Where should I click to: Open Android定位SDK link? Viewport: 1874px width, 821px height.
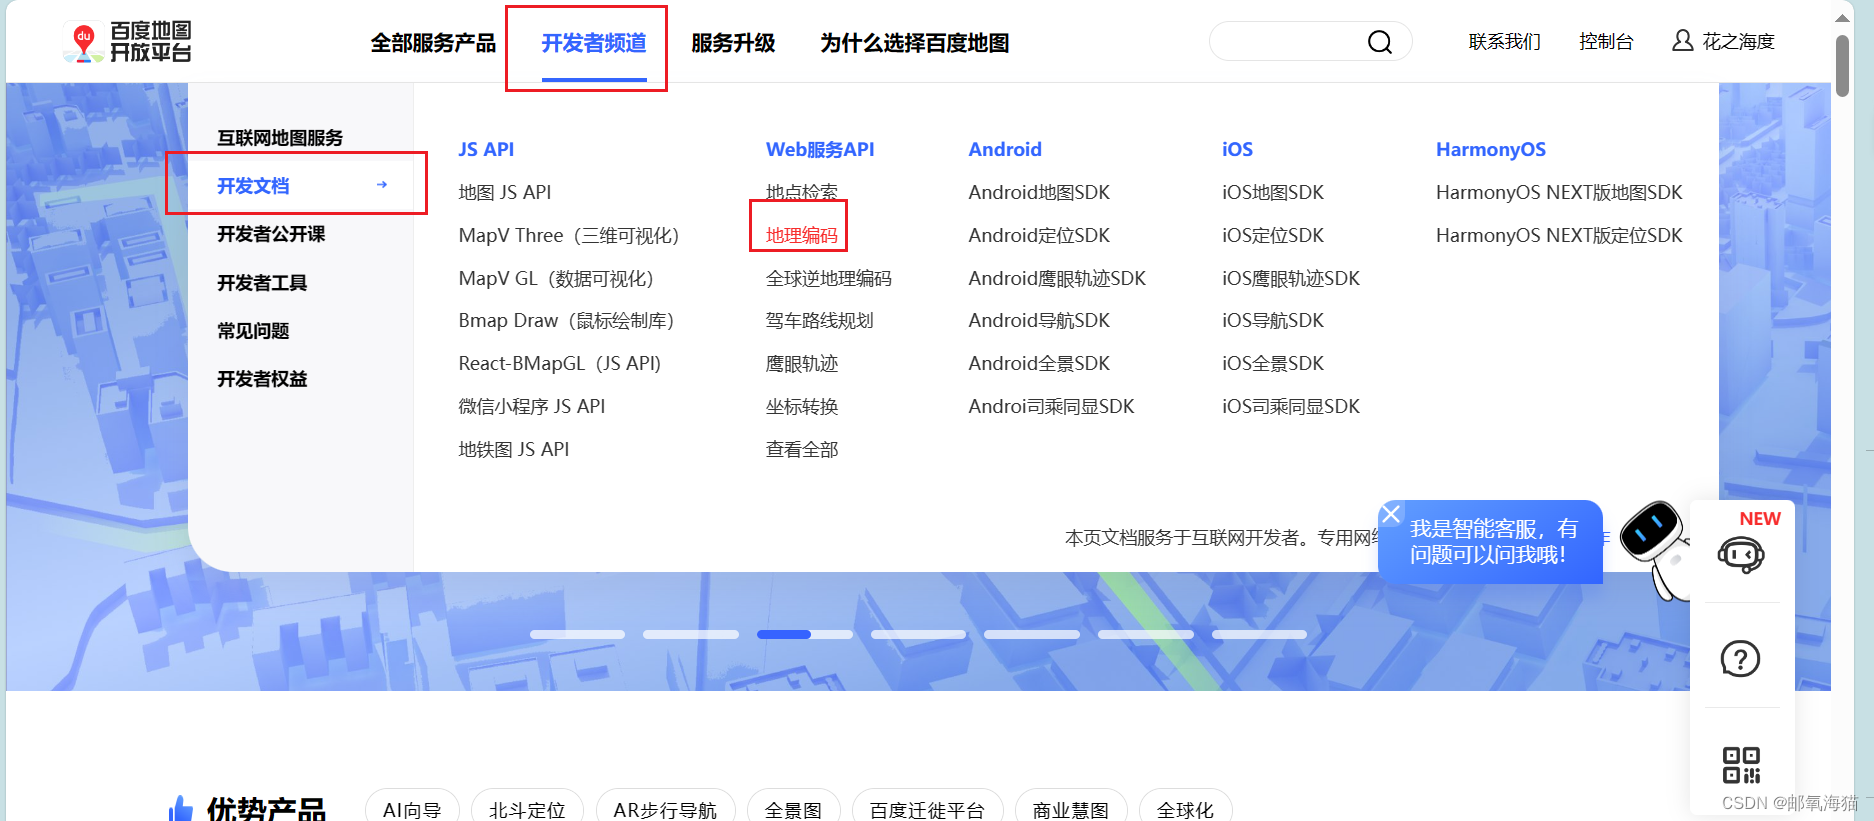[1039, 235]
